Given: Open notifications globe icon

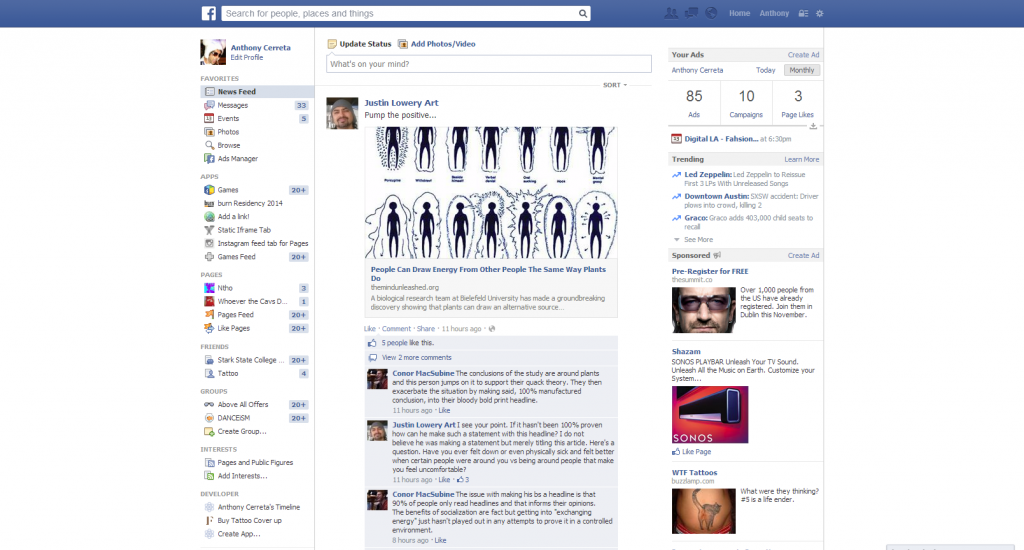Looking at the screenshot, I should point(711,13).
